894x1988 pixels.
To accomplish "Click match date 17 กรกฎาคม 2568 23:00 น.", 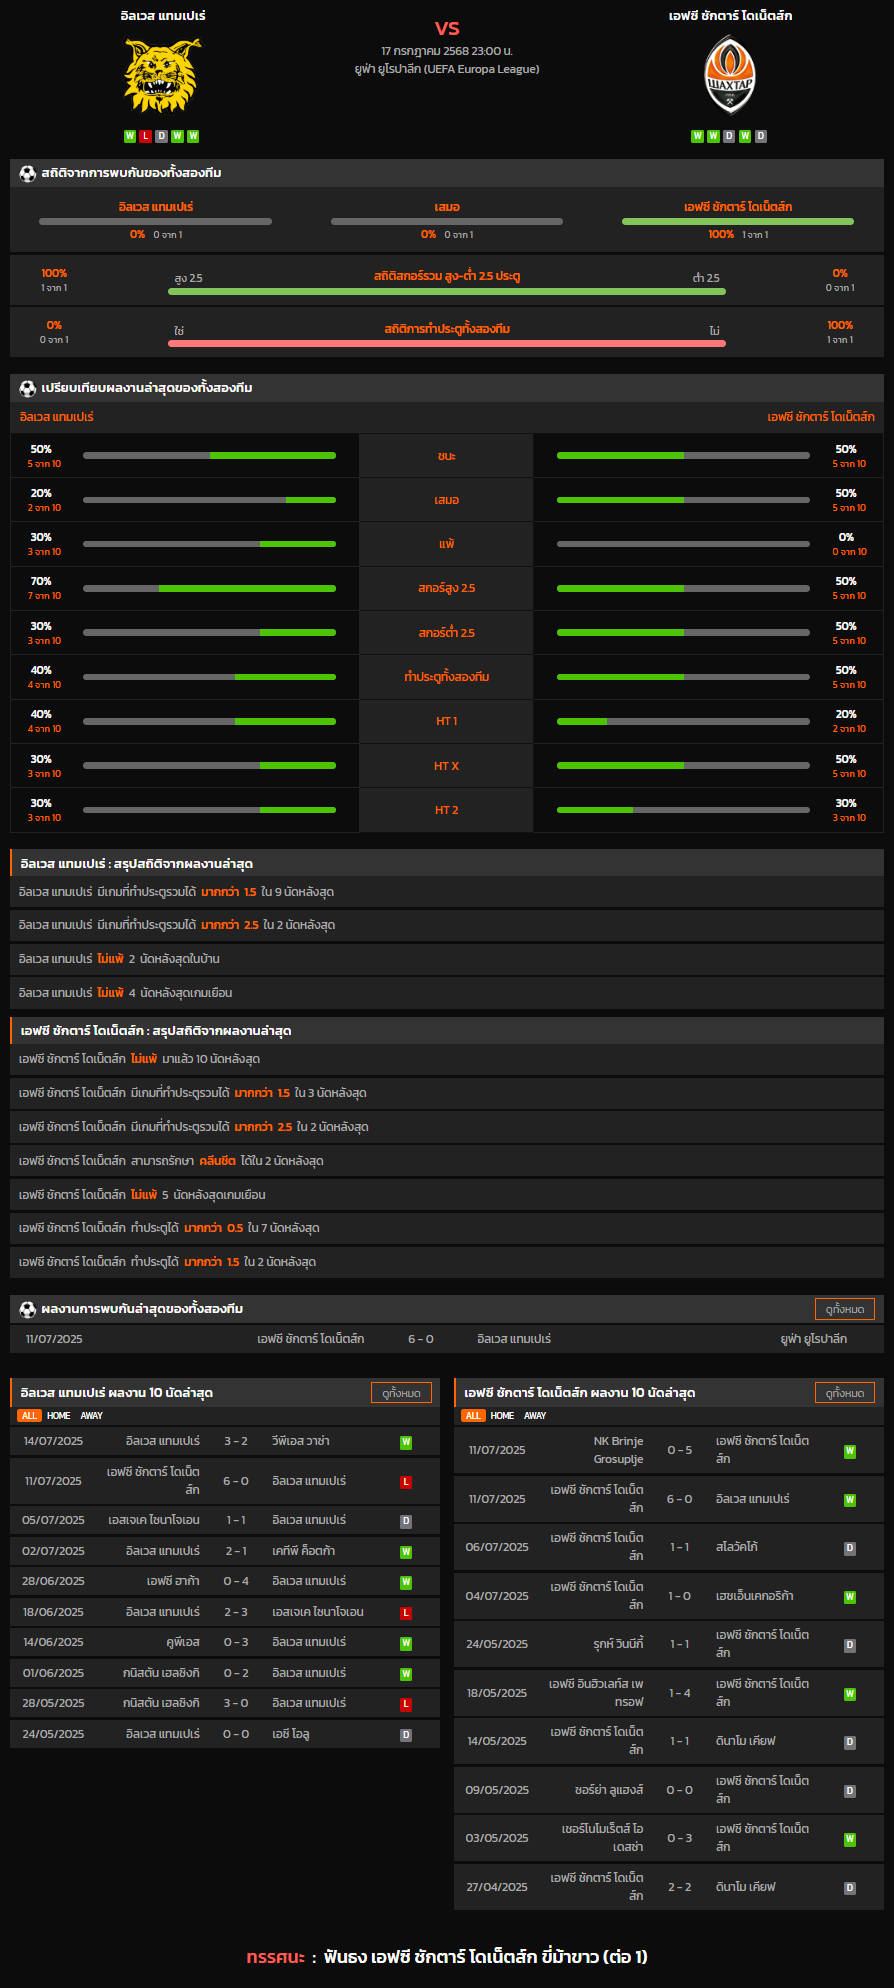I will point(447,51).
